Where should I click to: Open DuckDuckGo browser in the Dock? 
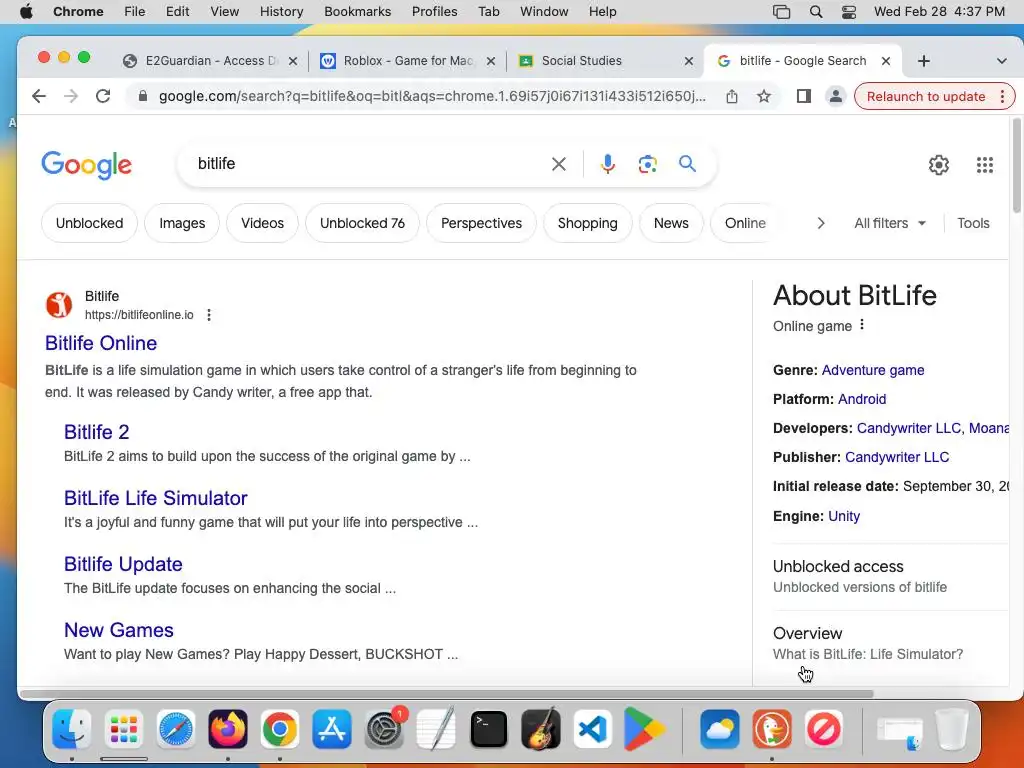coord(772,729)
